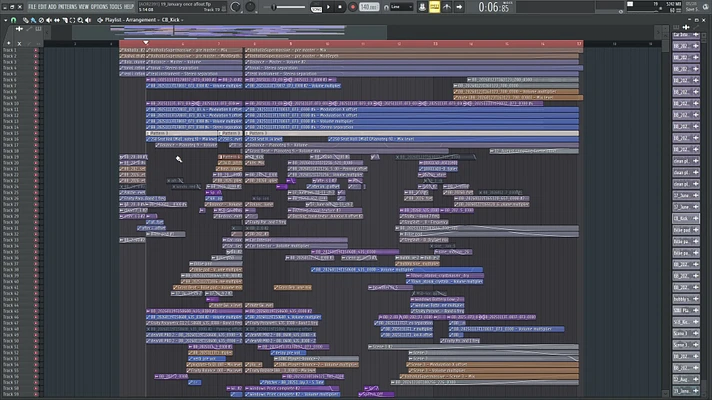The width and height of the screenshot is (712, 400).
Task: Select the Draw pencil tool
Action: coord(25,20)
